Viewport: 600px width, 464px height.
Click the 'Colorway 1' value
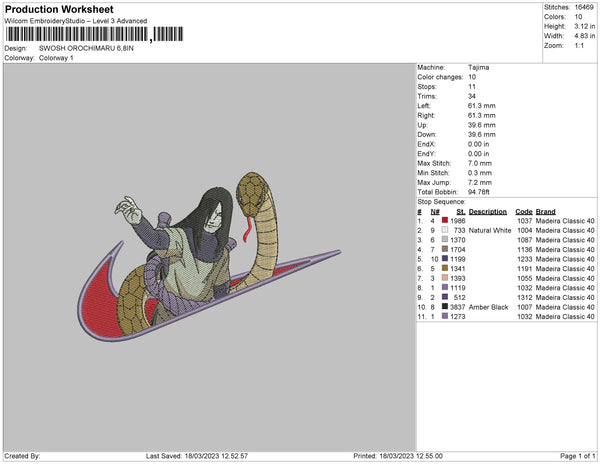[x=56, y=58]
